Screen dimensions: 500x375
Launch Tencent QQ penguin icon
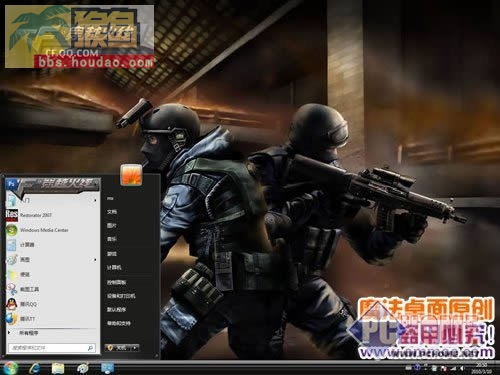[x=12, y=304]
